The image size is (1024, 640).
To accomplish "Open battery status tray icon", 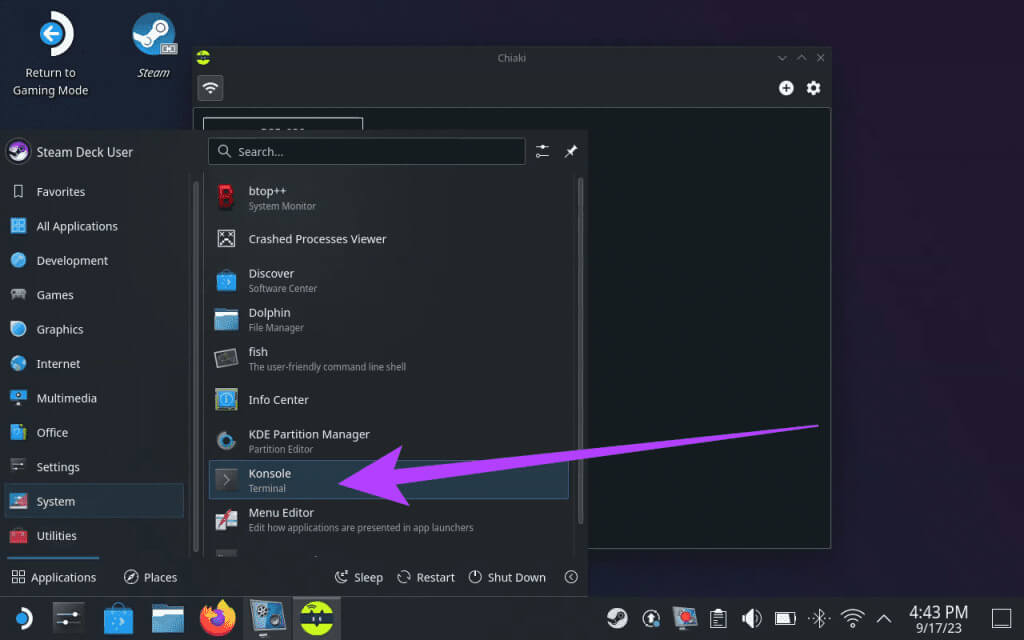I will coord(786,618).
